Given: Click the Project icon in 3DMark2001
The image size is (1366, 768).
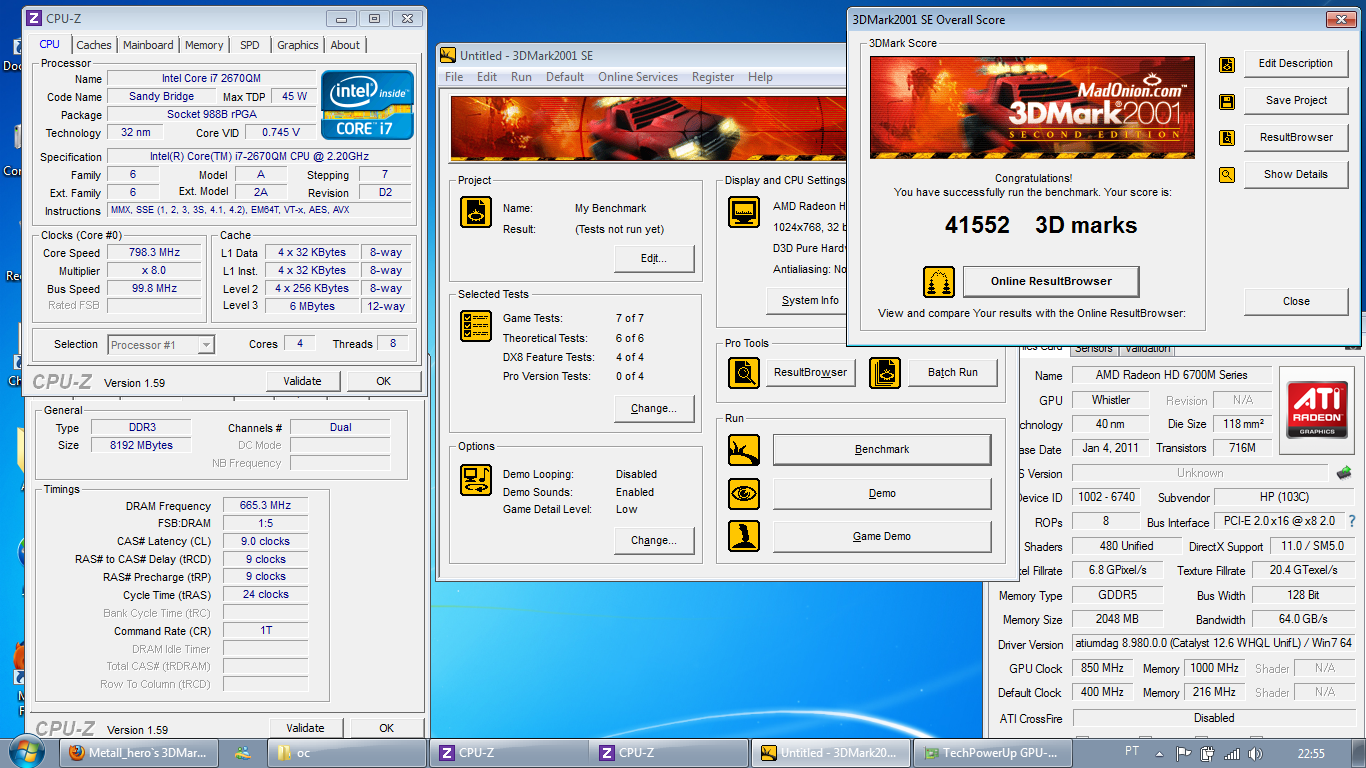Looking at the screenshot, I should 476,212.
